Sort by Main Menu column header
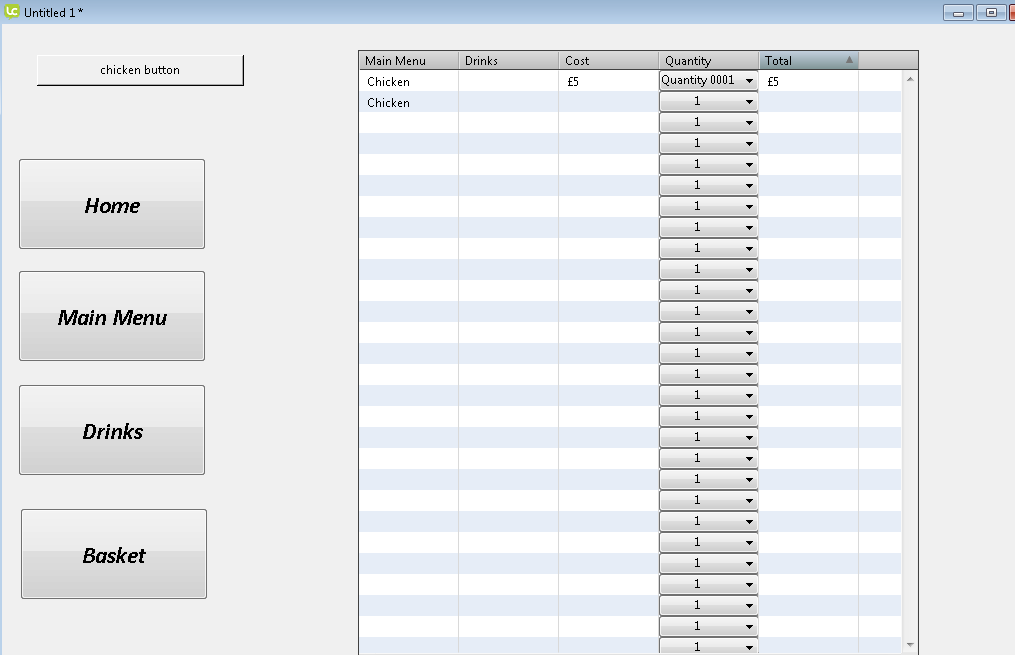This screenshot has height=655, width=1015. (408, 61)
